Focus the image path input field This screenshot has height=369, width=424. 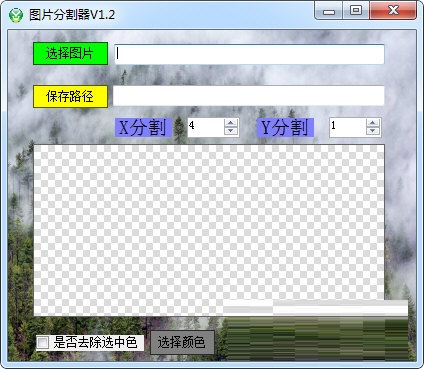coord(249,54)
